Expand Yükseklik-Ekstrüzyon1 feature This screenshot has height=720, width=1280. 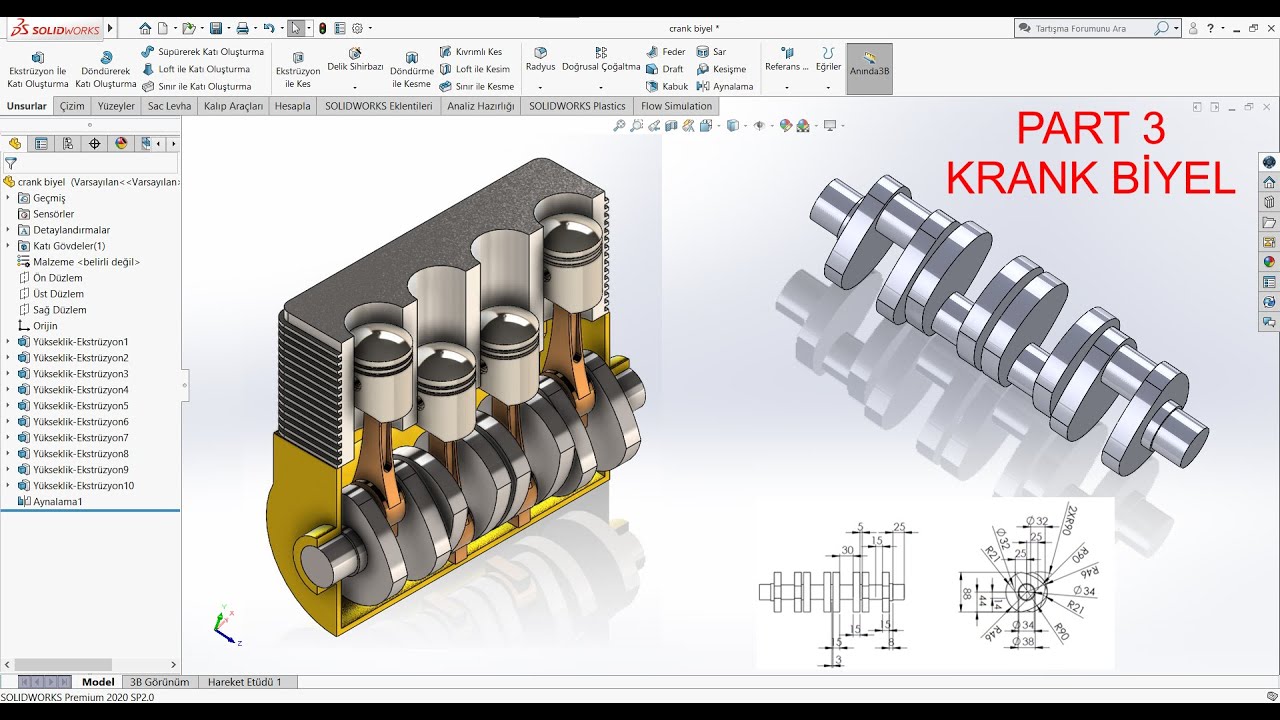click(8, 342)
